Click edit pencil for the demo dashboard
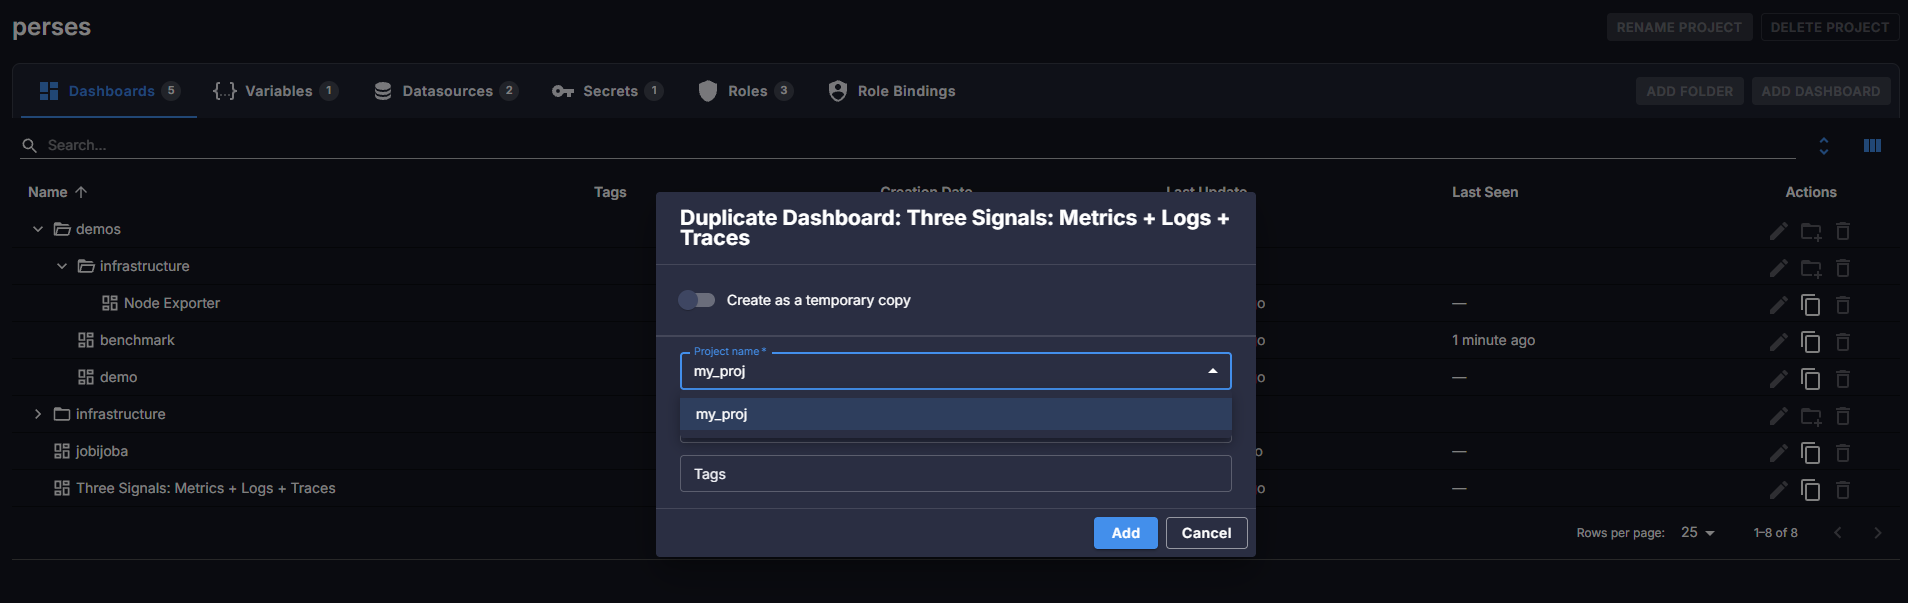The width and height of the screenshot is (1908, 603). pos(1778,379)
